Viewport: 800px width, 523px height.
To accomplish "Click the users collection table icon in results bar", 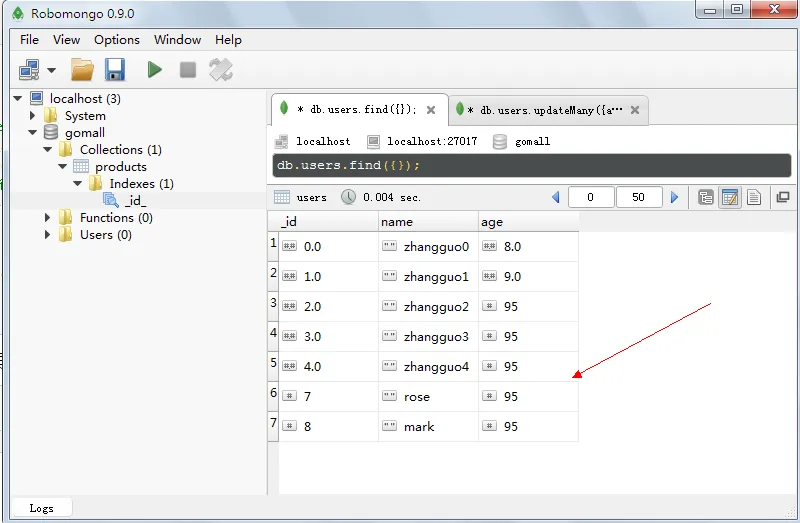I will tap(282, 197).
